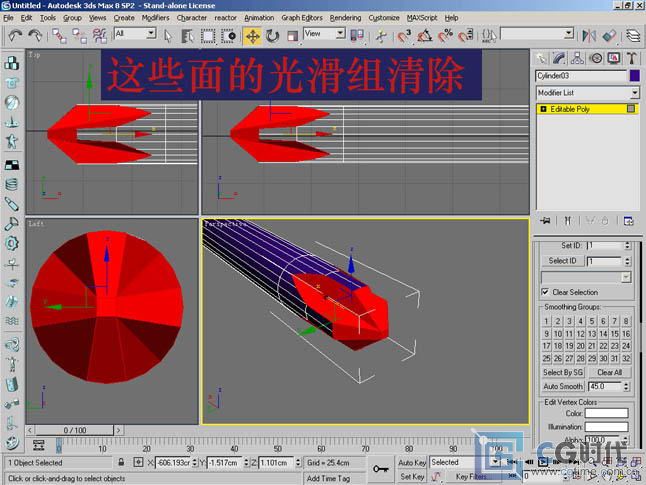Click the Select ID button
Viewport: 646px width, 485px height.
point(562,261)
